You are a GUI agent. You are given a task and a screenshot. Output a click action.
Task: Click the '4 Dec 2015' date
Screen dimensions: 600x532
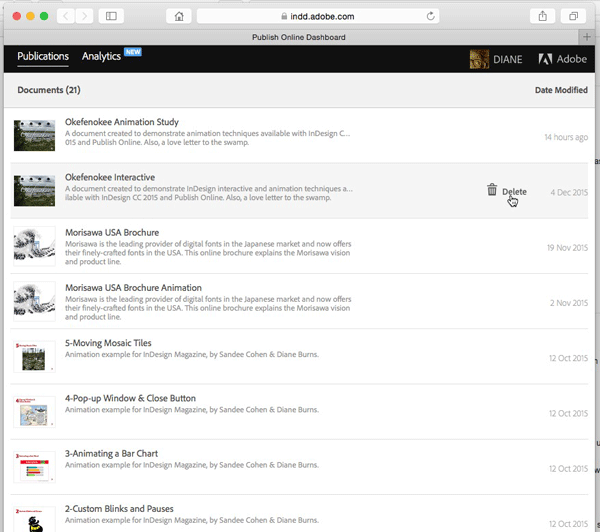[569, 192]
